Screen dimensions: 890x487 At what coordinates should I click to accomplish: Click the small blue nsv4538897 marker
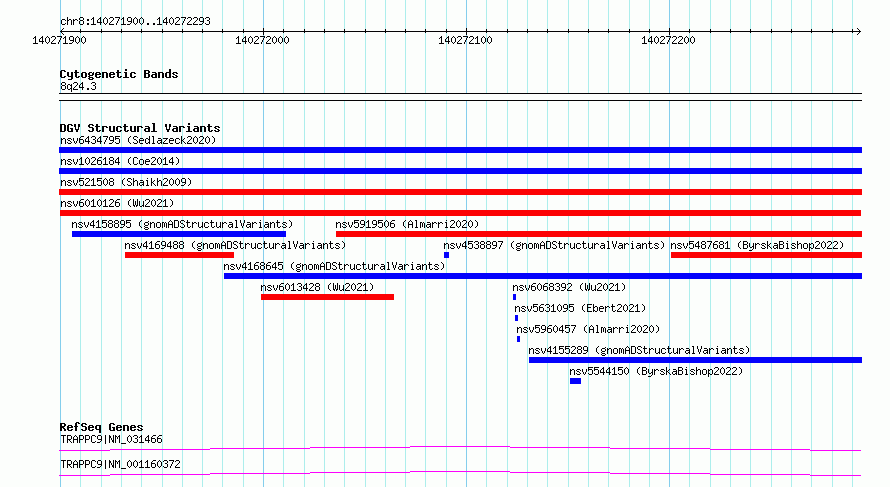click(446, 255)
